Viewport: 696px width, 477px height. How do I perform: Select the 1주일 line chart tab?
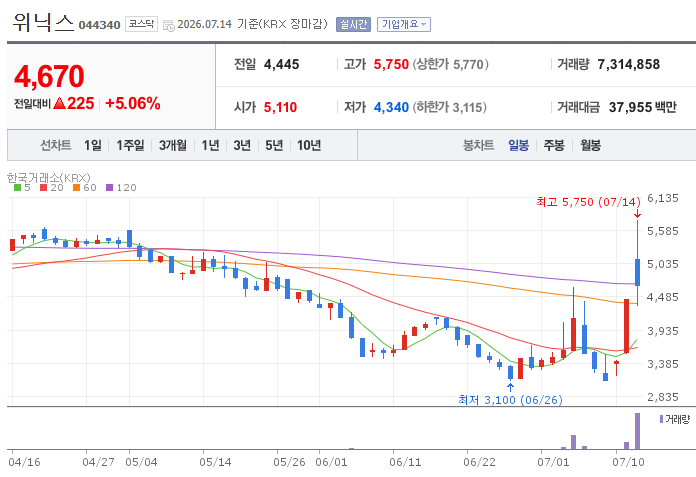tap(130, 145)
